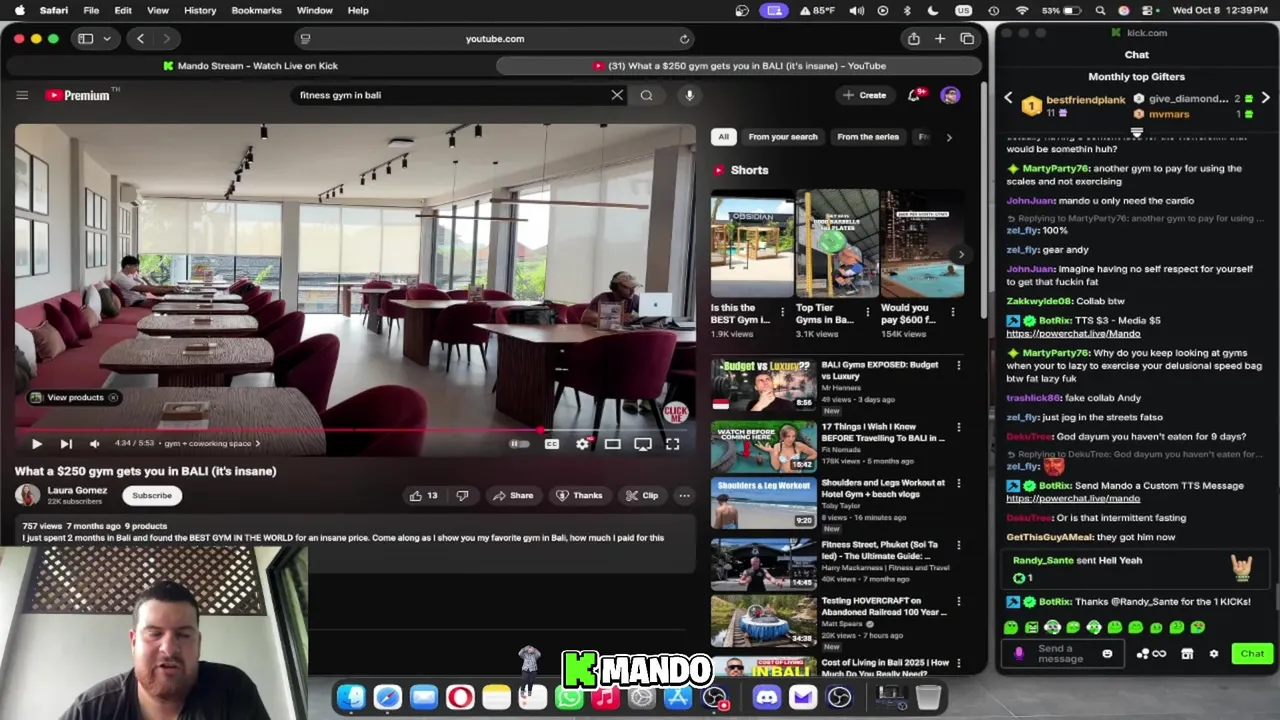Share the Bali gym video
1280x720 pixels.
tap(513, 495)
